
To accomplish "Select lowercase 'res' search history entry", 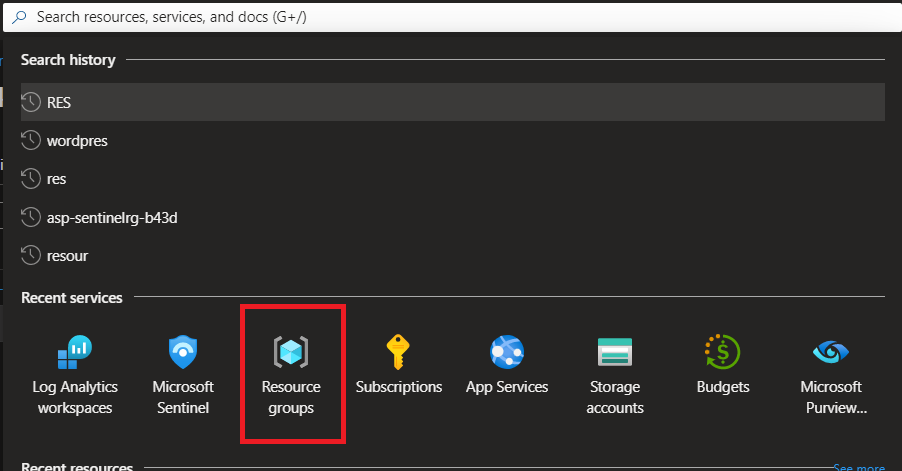I will [x=453, y=179].
